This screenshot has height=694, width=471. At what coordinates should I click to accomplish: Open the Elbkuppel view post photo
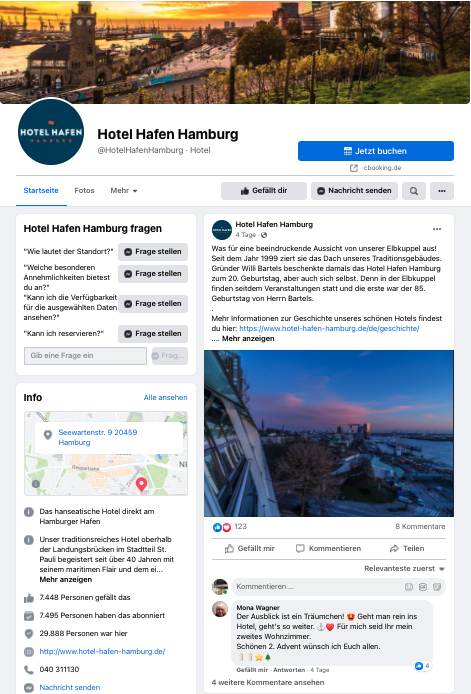[x=329, y=433]
